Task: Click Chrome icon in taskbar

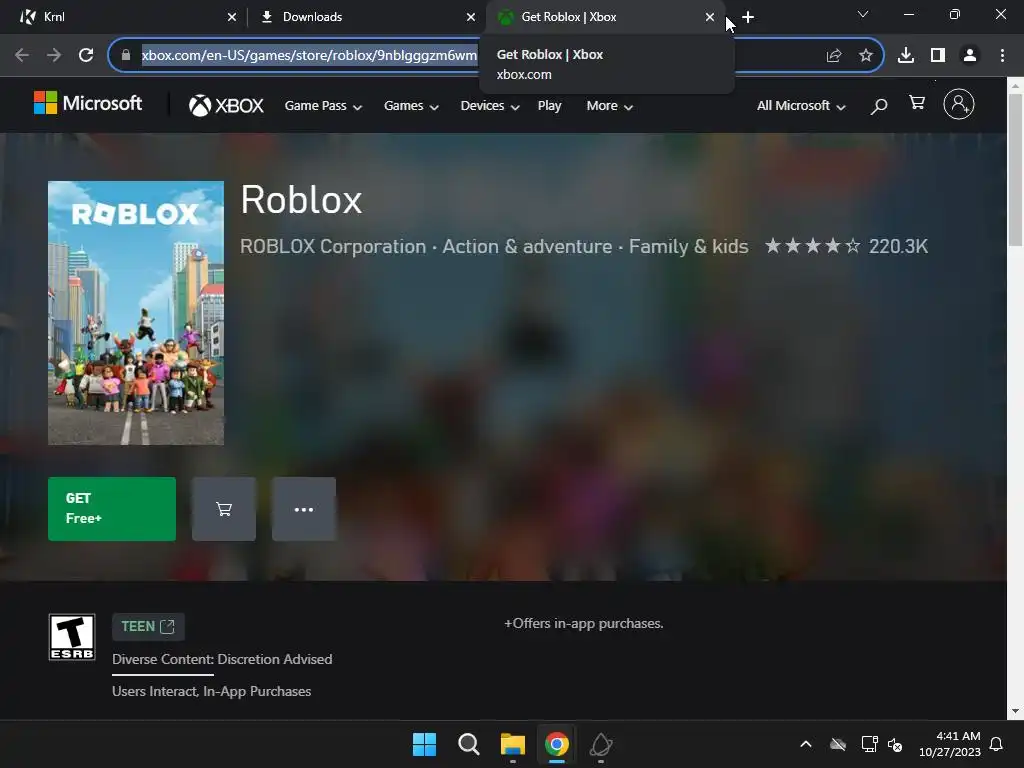Action: [556, 744]
